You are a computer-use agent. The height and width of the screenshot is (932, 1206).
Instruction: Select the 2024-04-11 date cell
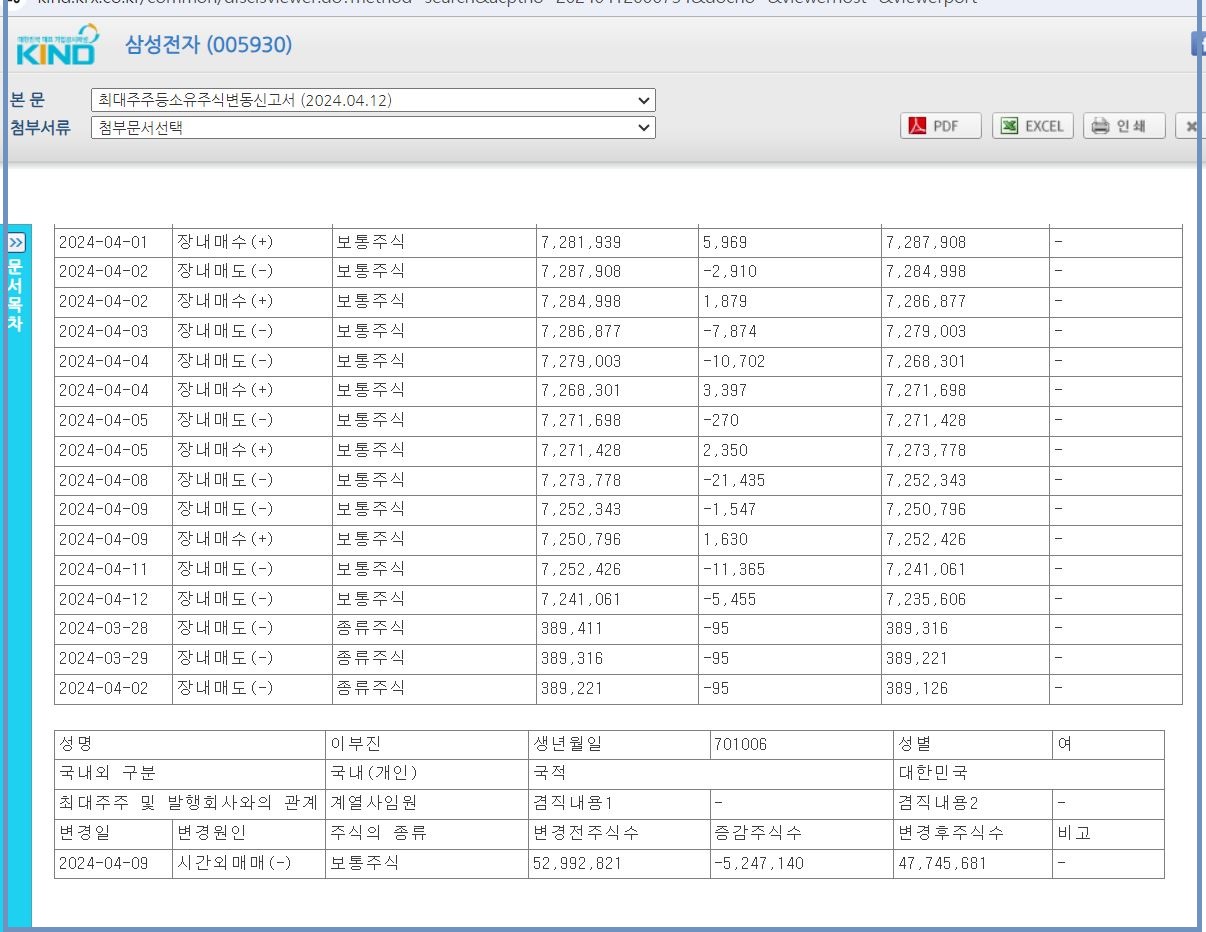[113, 569]
